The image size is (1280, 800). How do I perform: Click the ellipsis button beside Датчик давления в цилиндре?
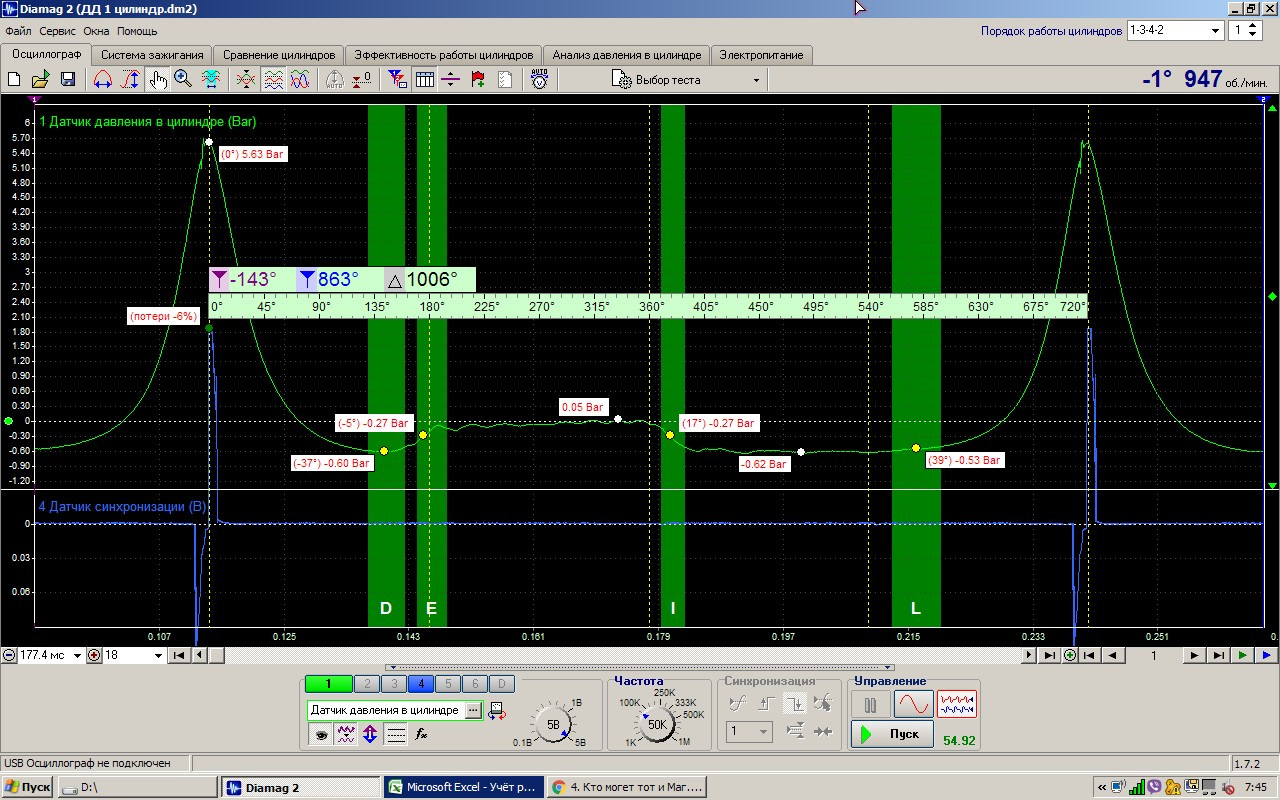click(x=472, y=710)
